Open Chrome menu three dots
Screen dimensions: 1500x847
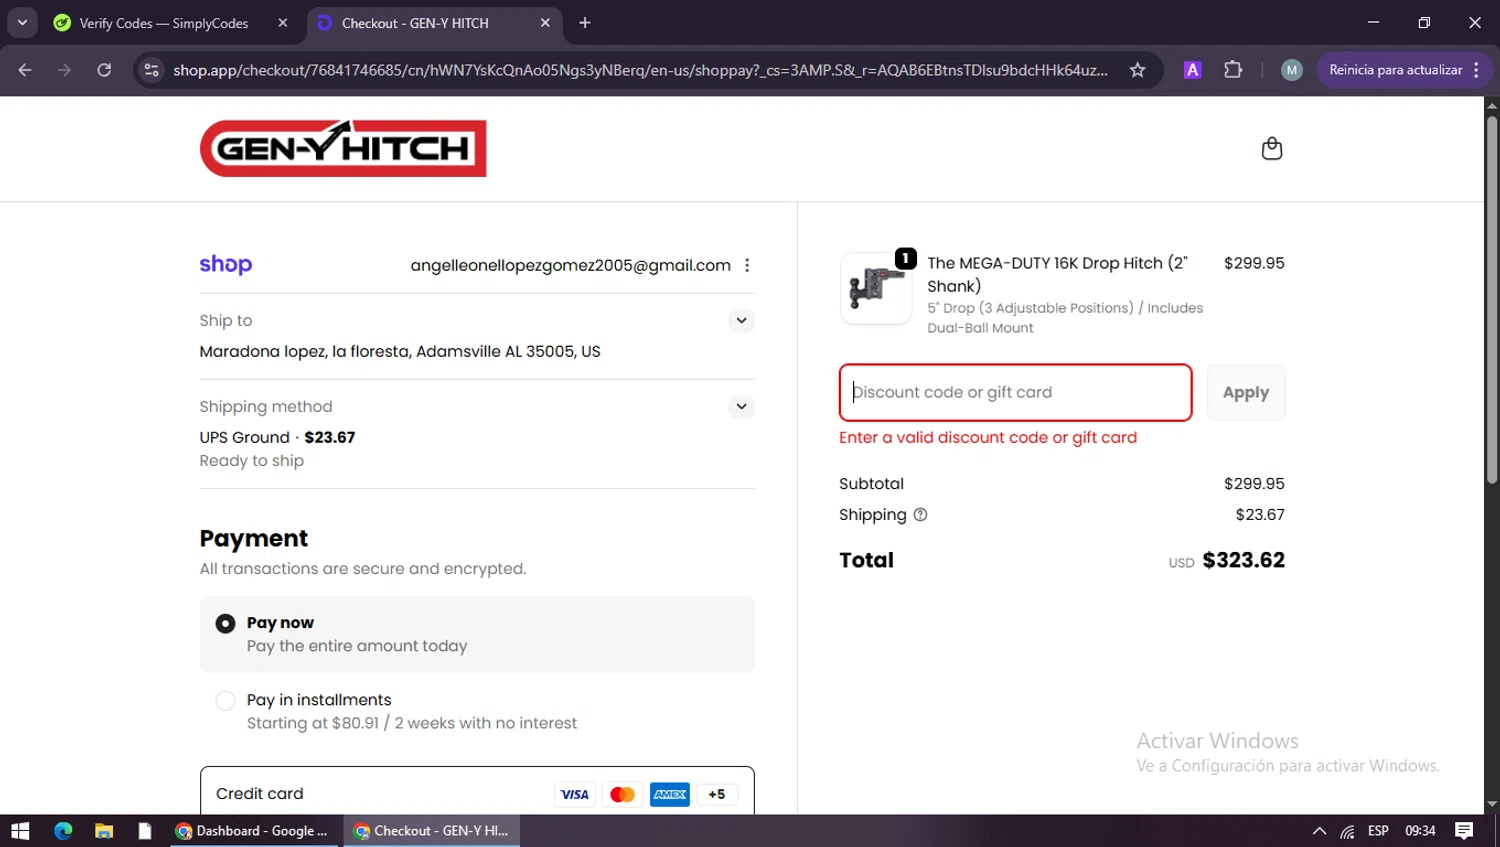(x=1477, y=70)
